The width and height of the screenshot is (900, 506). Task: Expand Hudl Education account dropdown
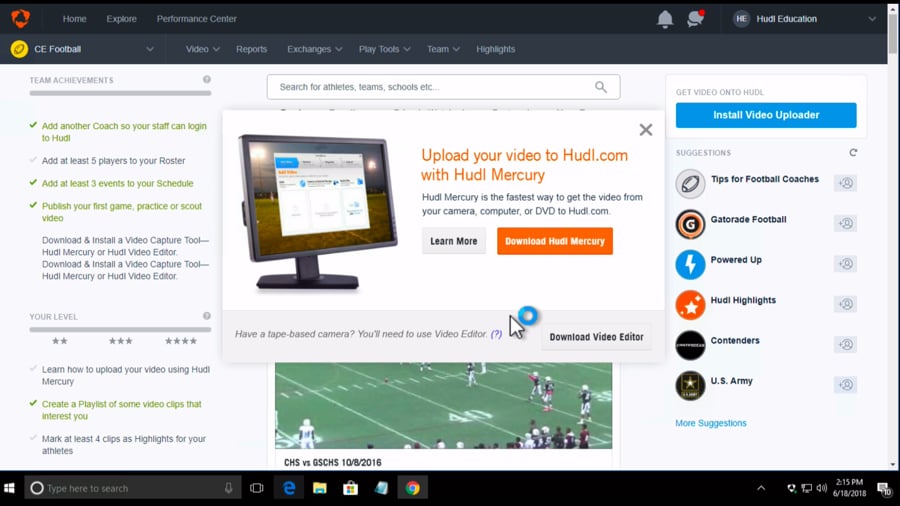(x=872, y=19)
